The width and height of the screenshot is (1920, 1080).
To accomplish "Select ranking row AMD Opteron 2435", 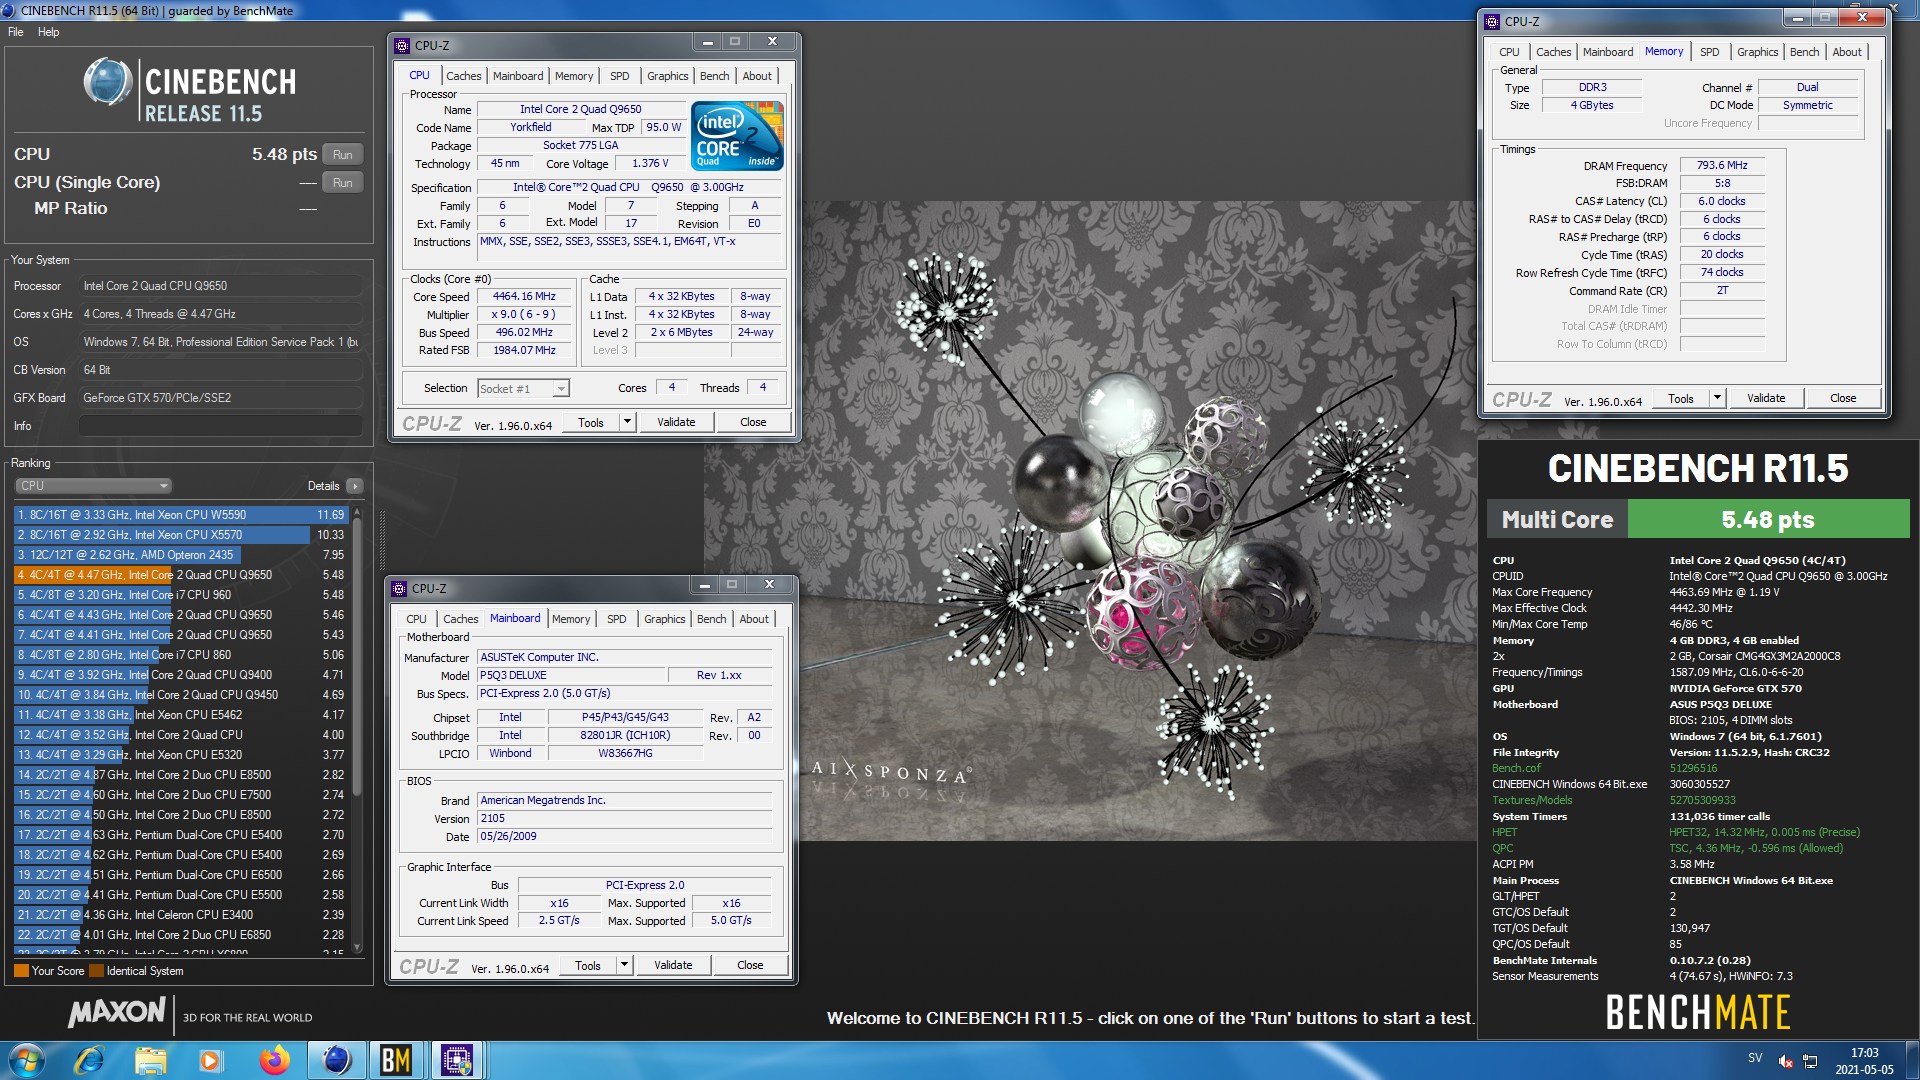I will pos(180,555).
